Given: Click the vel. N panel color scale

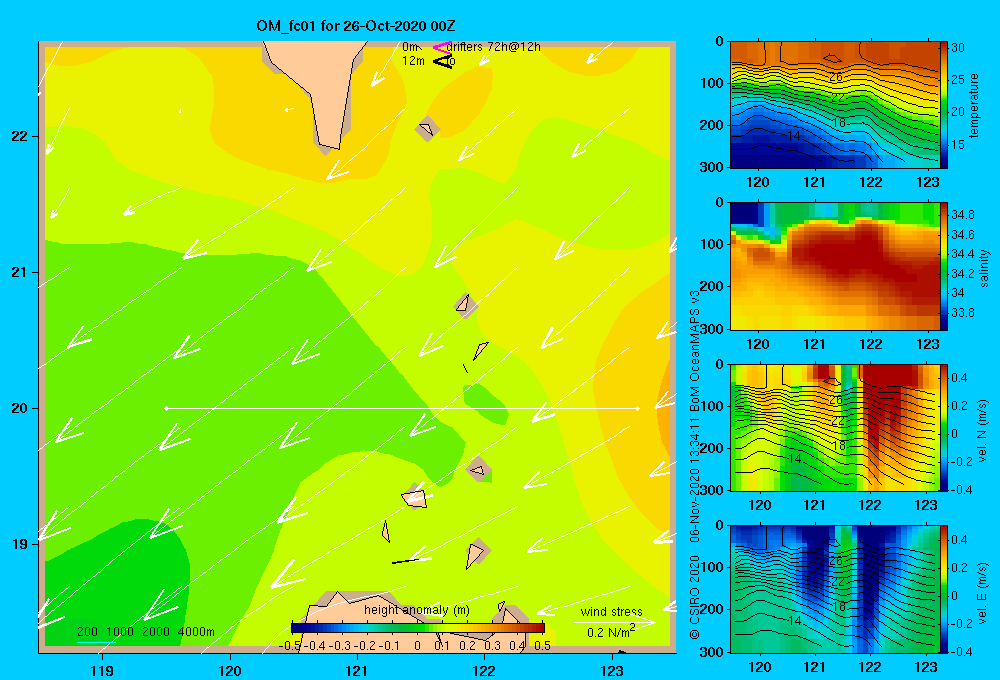Looking at the screenshot, I should click(x=944, y=427).
